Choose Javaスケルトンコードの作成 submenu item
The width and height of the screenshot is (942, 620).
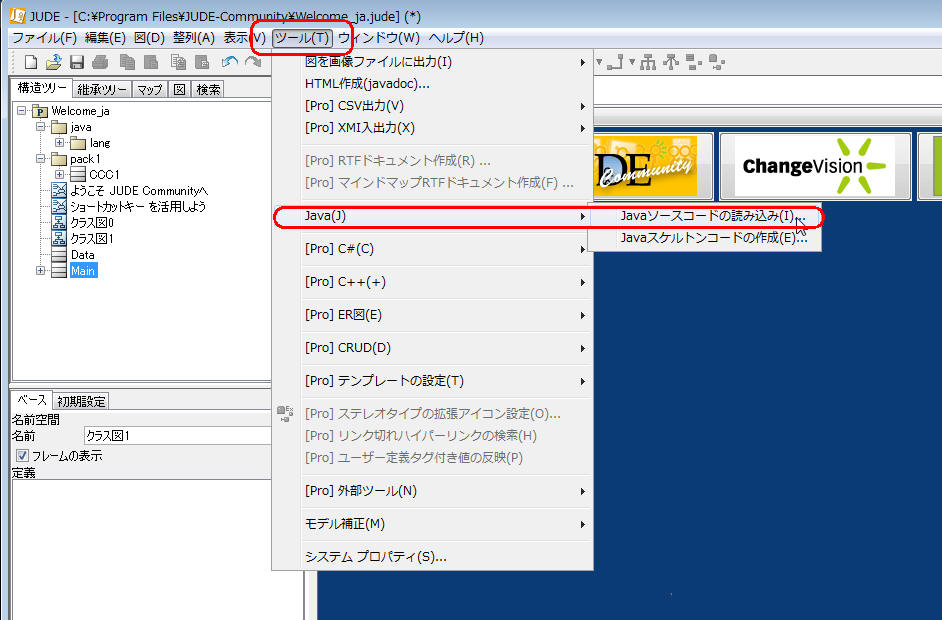point(706,238)
